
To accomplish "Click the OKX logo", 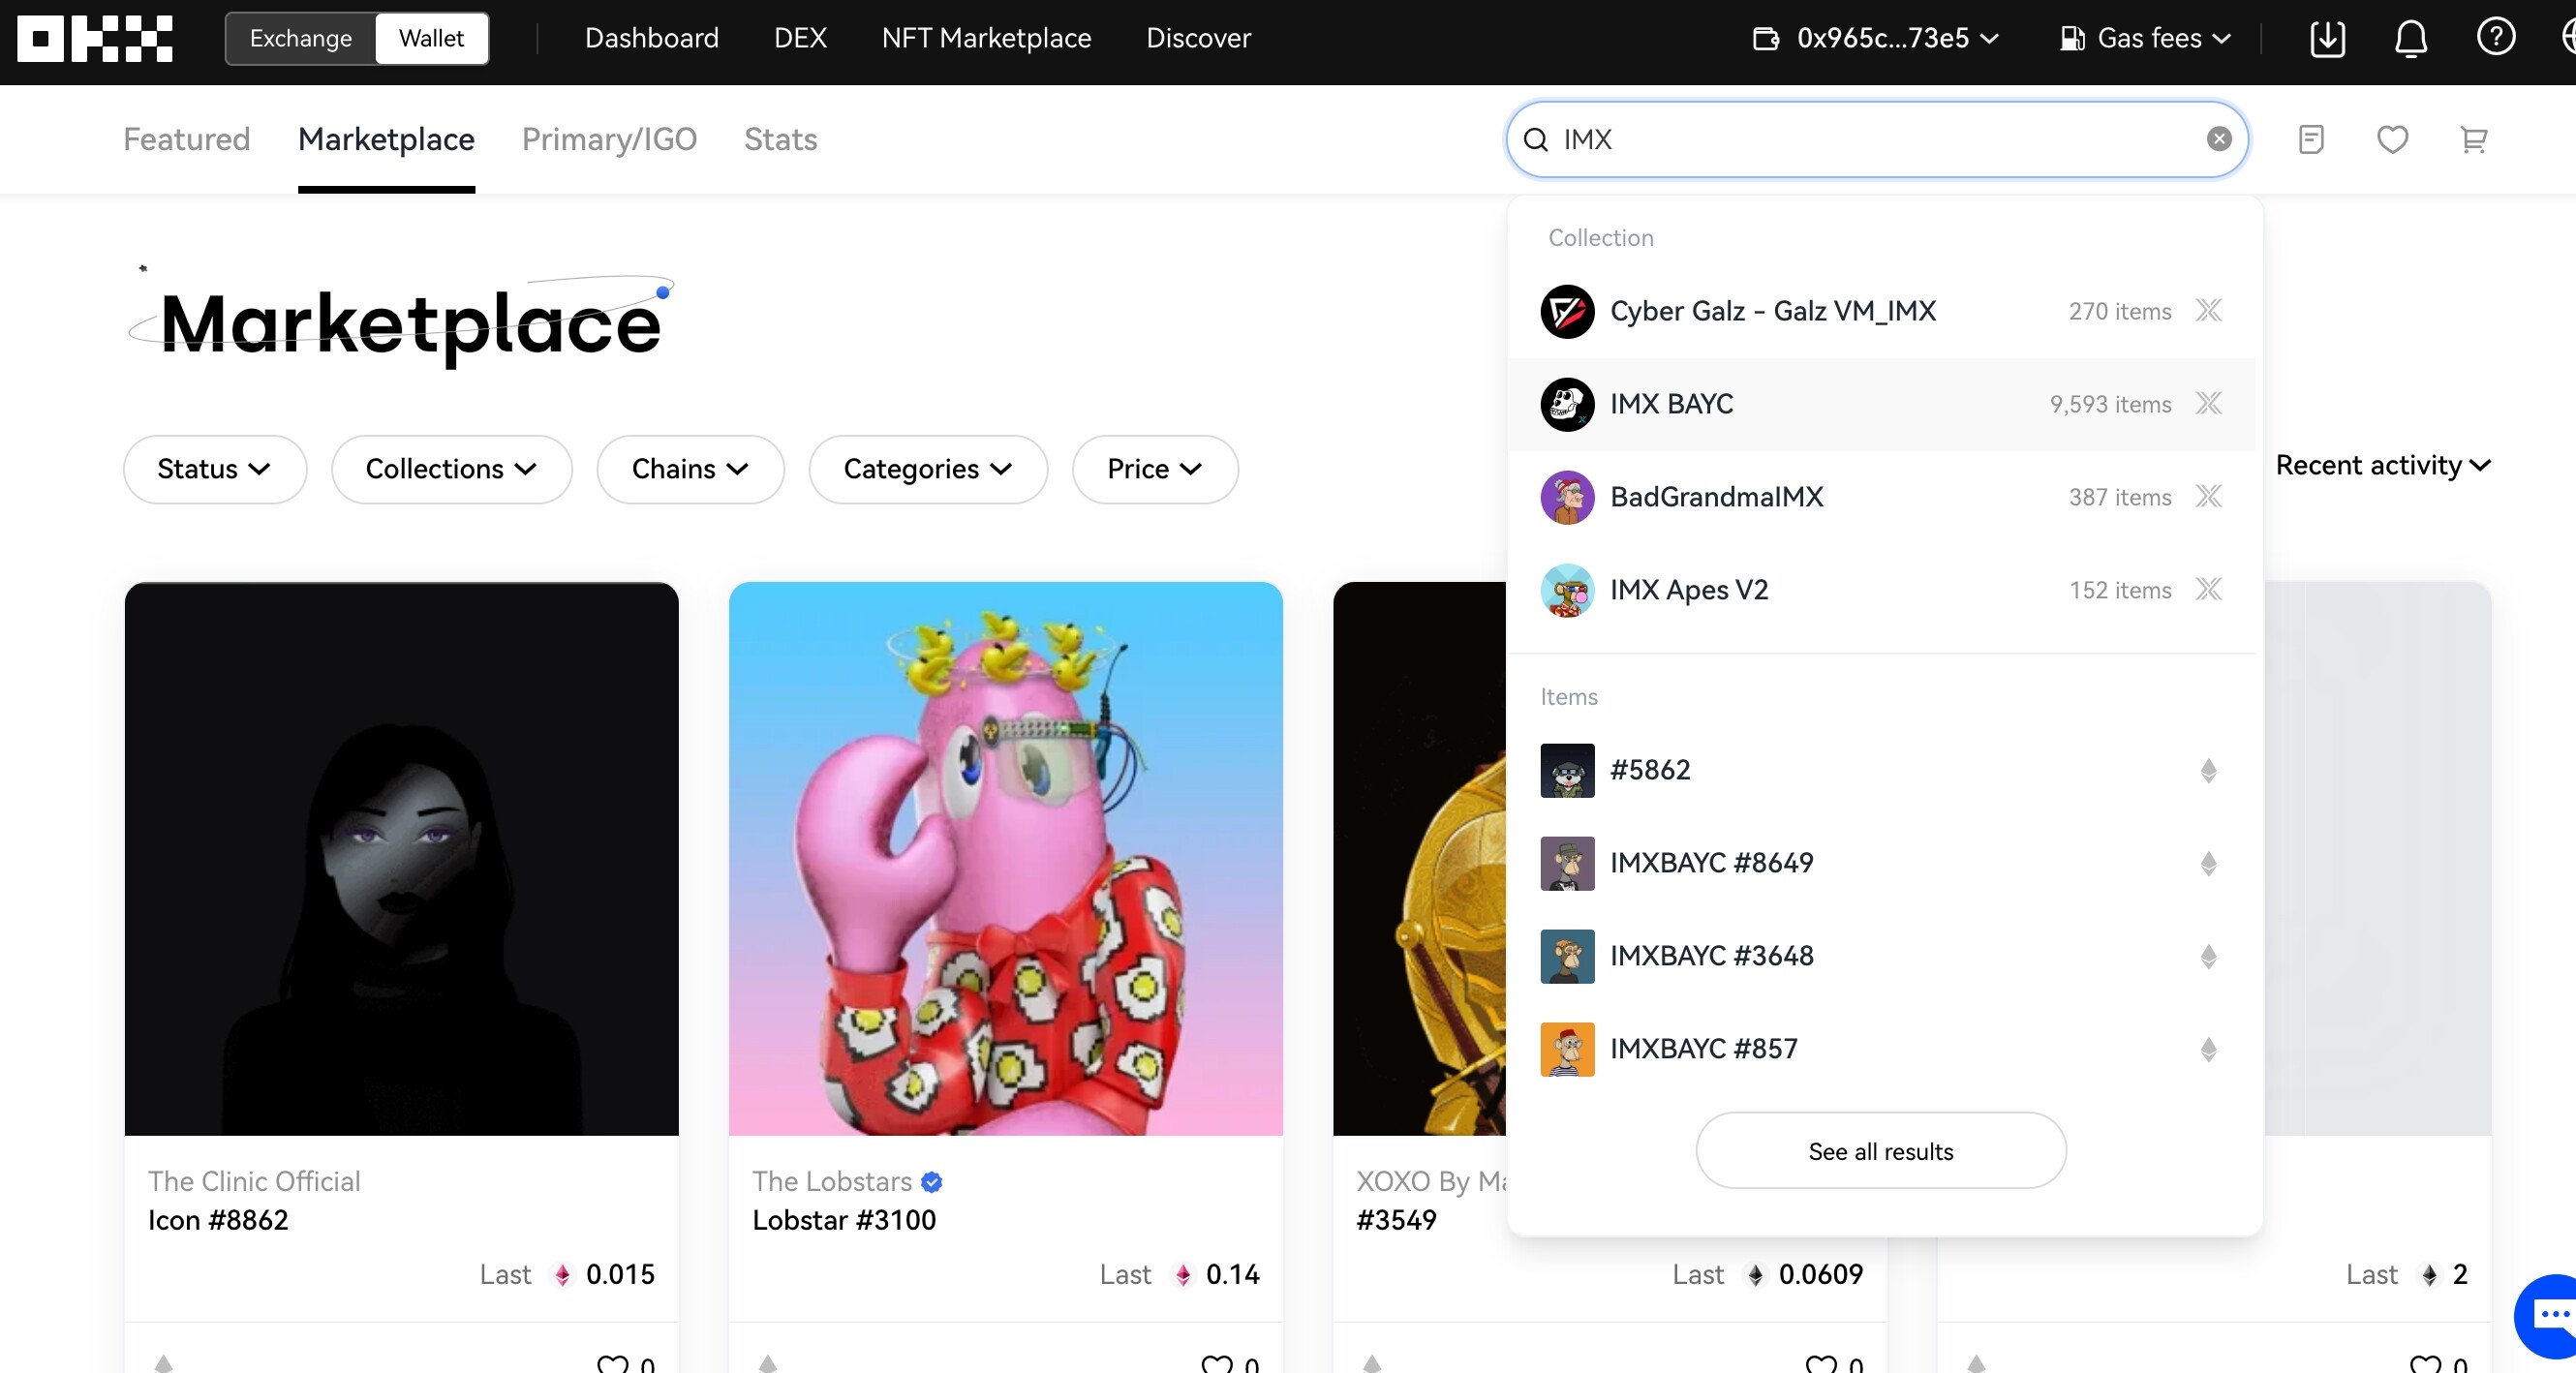I will coord(95,38).
